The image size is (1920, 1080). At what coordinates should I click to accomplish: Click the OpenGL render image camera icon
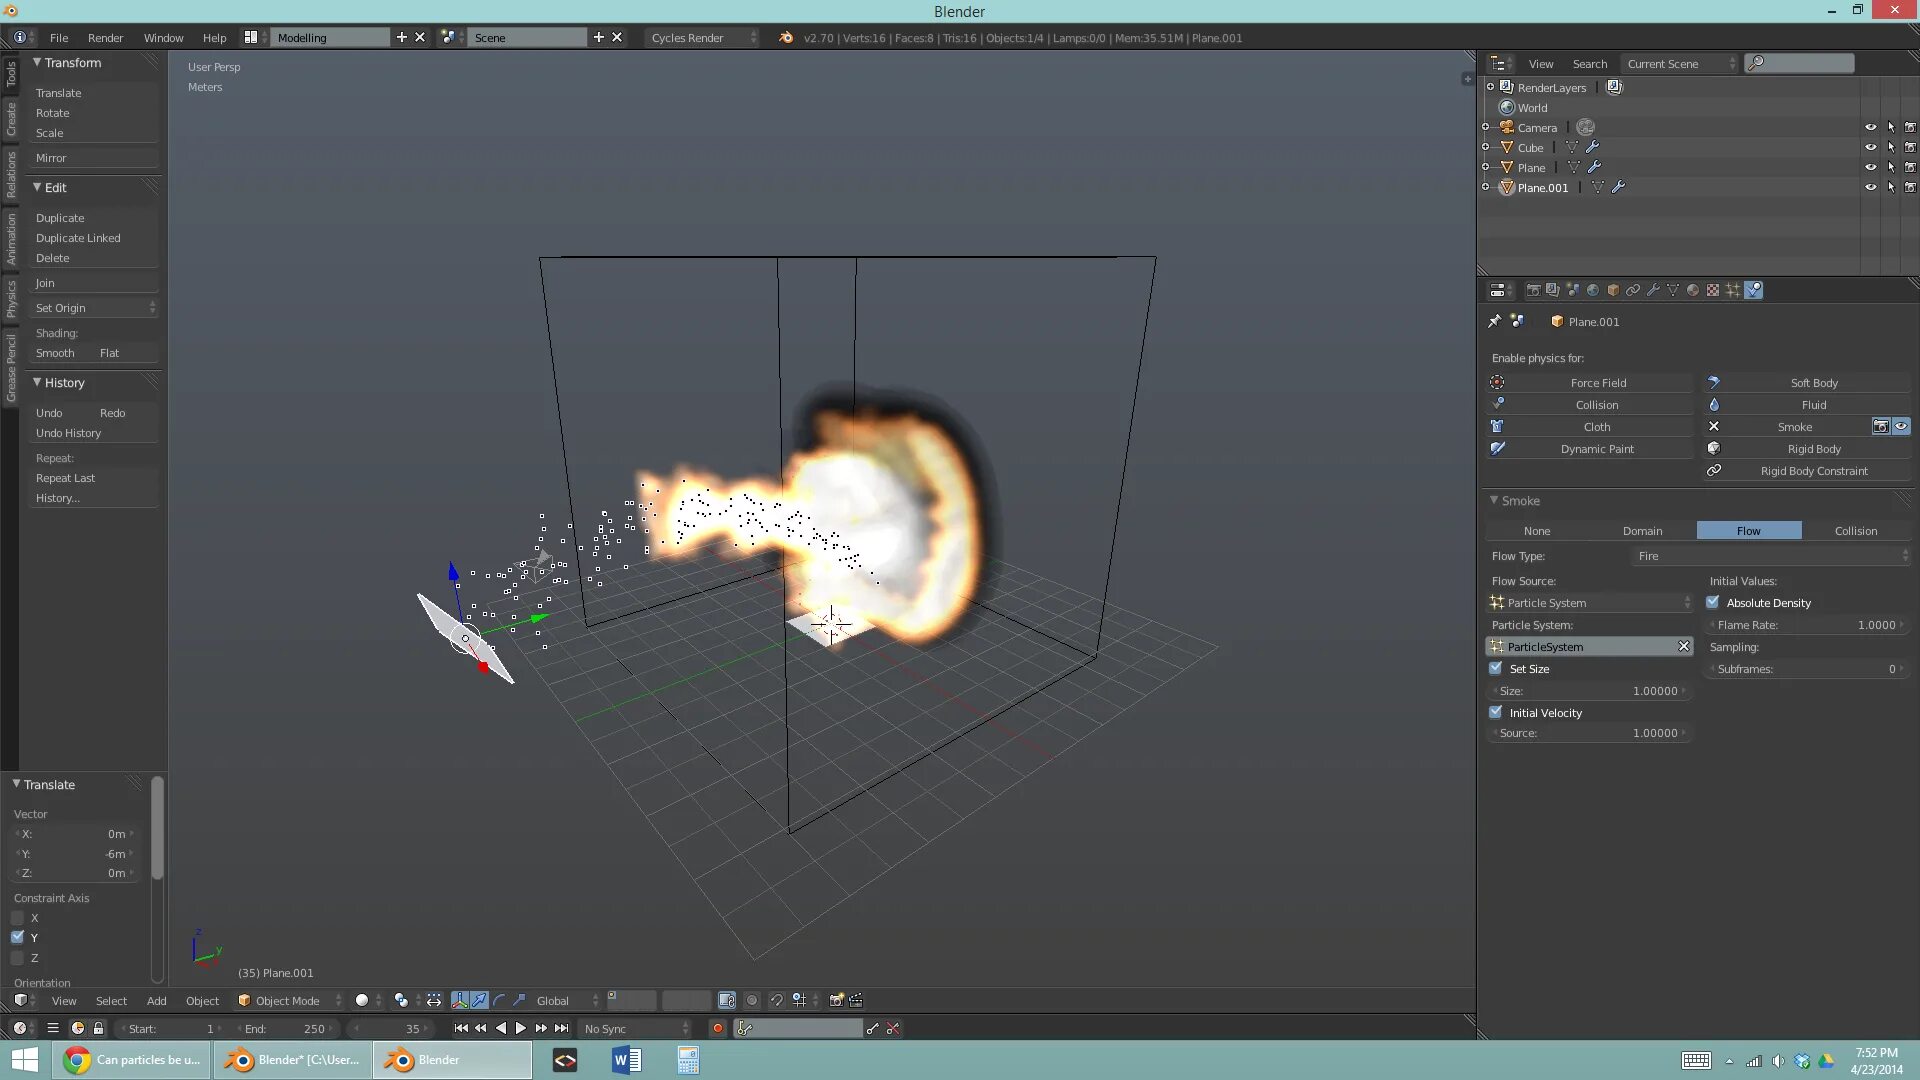pos(836,1000)
